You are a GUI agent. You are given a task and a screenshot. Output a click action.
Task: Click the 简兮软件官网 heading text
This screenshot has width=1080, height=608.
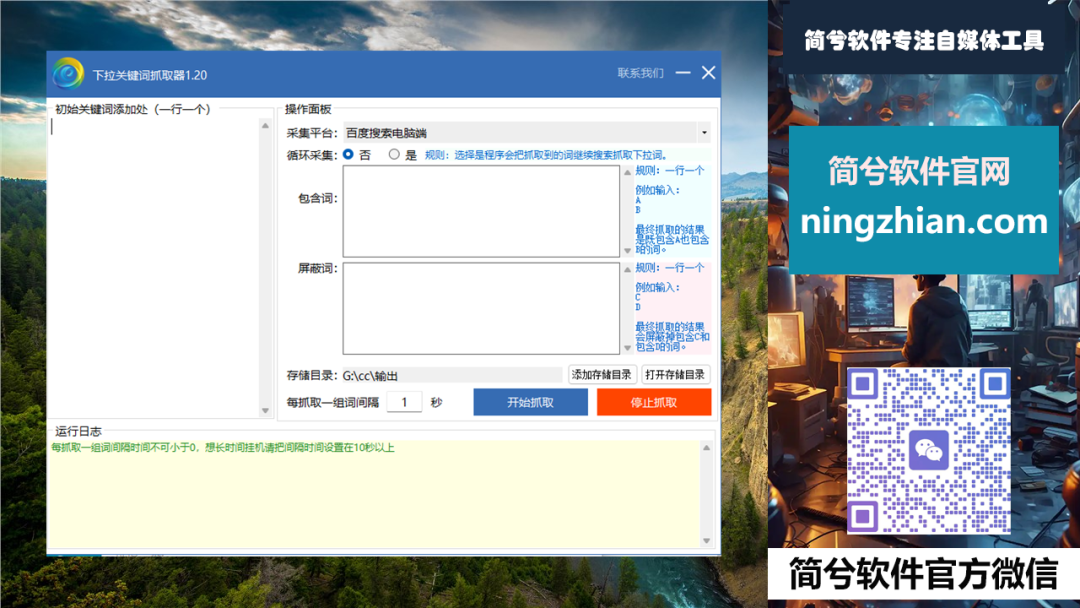point(920,171)
